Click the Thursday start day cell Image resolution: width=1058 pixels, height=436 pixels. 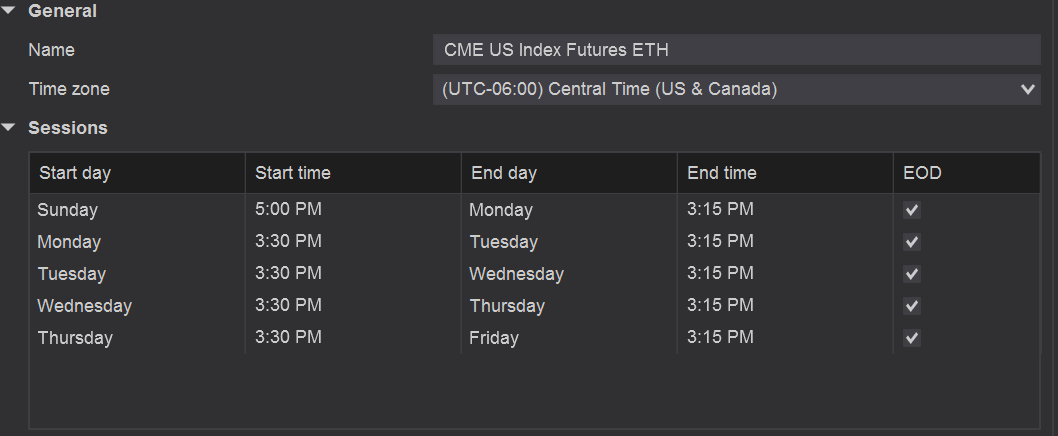click(x=75, y=338)
